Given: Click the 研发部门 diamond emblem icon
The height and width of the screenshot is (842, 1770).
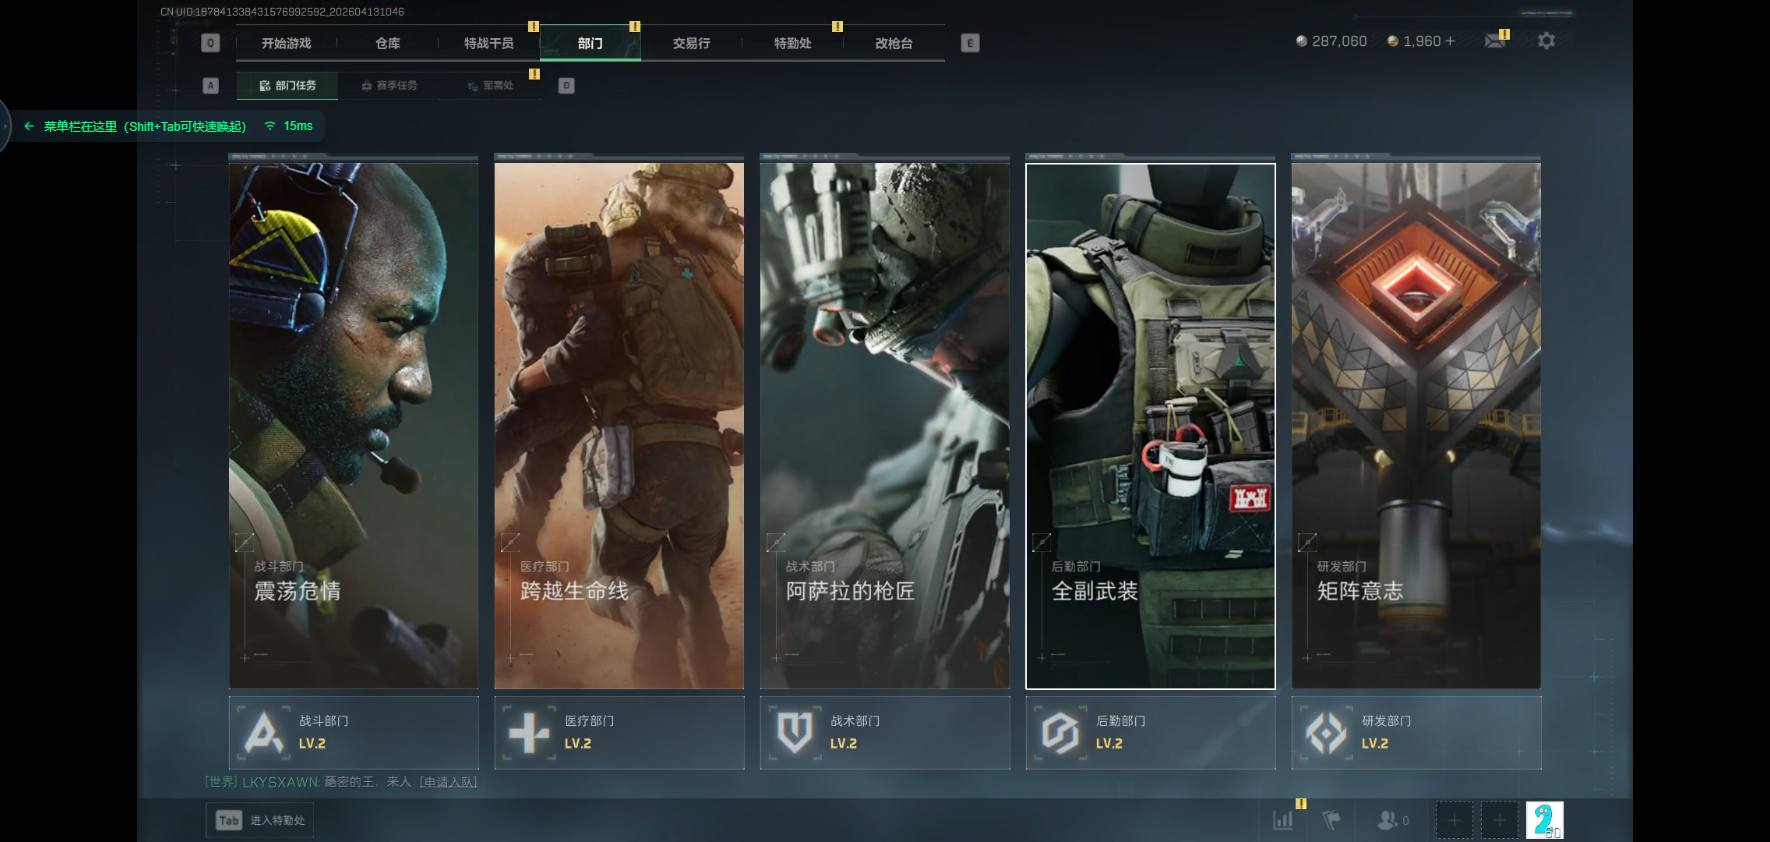Looking at the screenshot, I should [1326, 732].
